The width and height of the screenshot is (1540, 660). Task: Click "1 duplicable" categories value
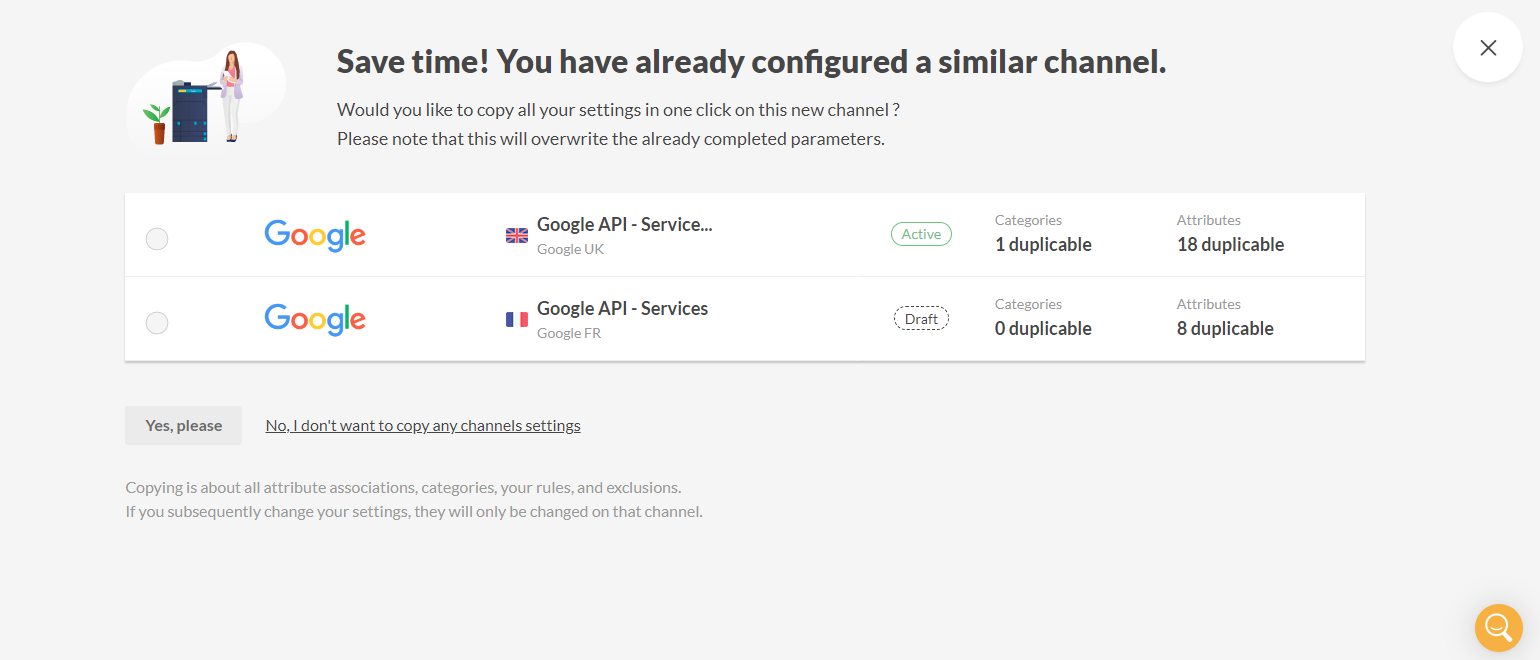pos(1043,245)
